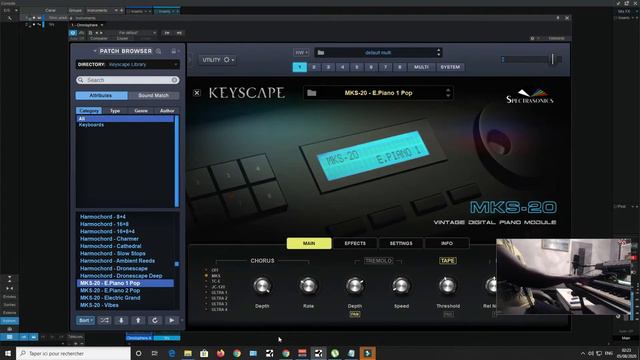Screen dimensions: 640x360
Task: Select the Keyboards category
Action: 91,125
